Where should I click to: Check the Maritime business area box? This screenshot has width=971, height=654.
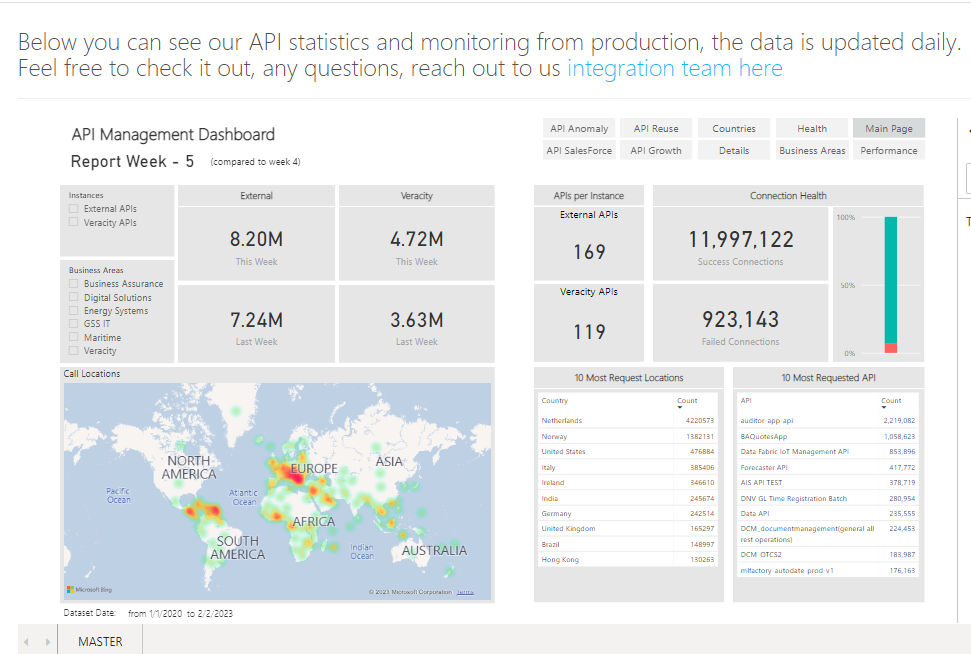point(74,338)
